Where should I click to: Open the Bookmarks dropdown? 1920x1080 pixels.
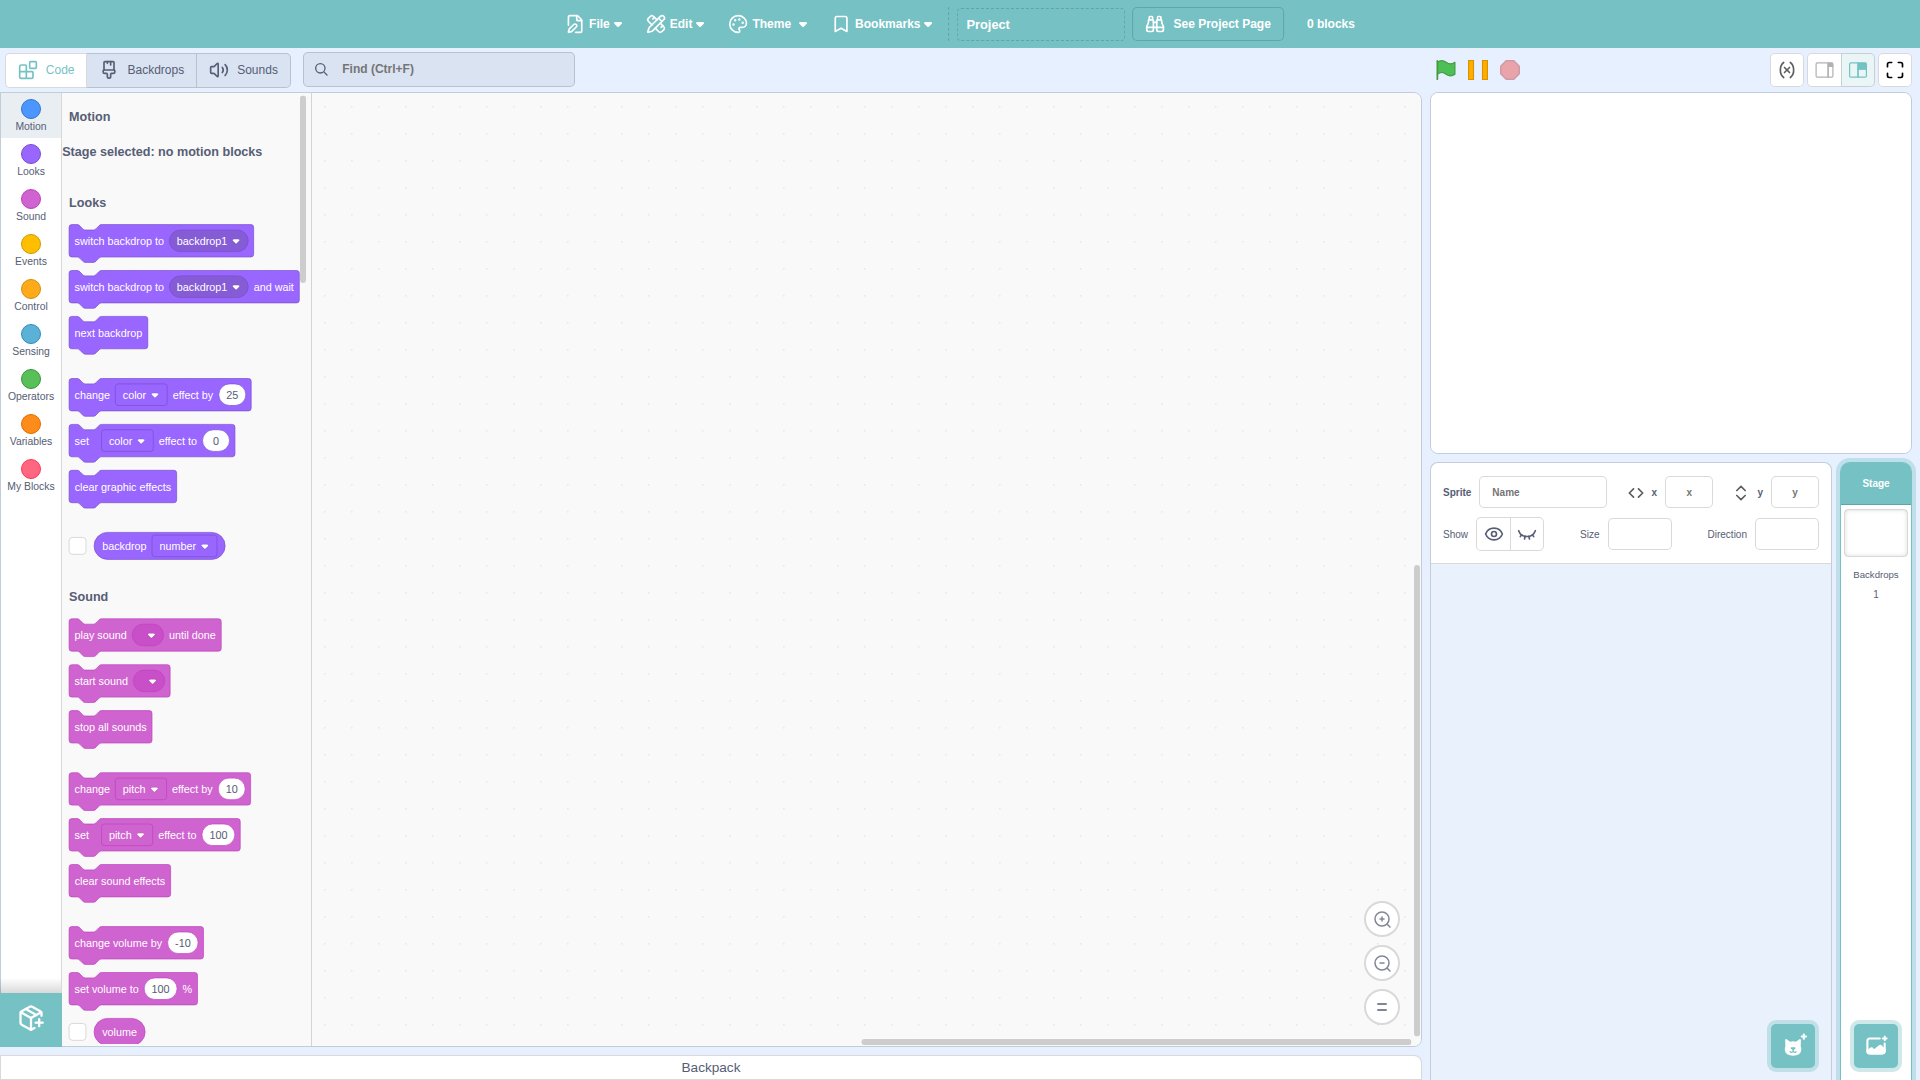883,24
